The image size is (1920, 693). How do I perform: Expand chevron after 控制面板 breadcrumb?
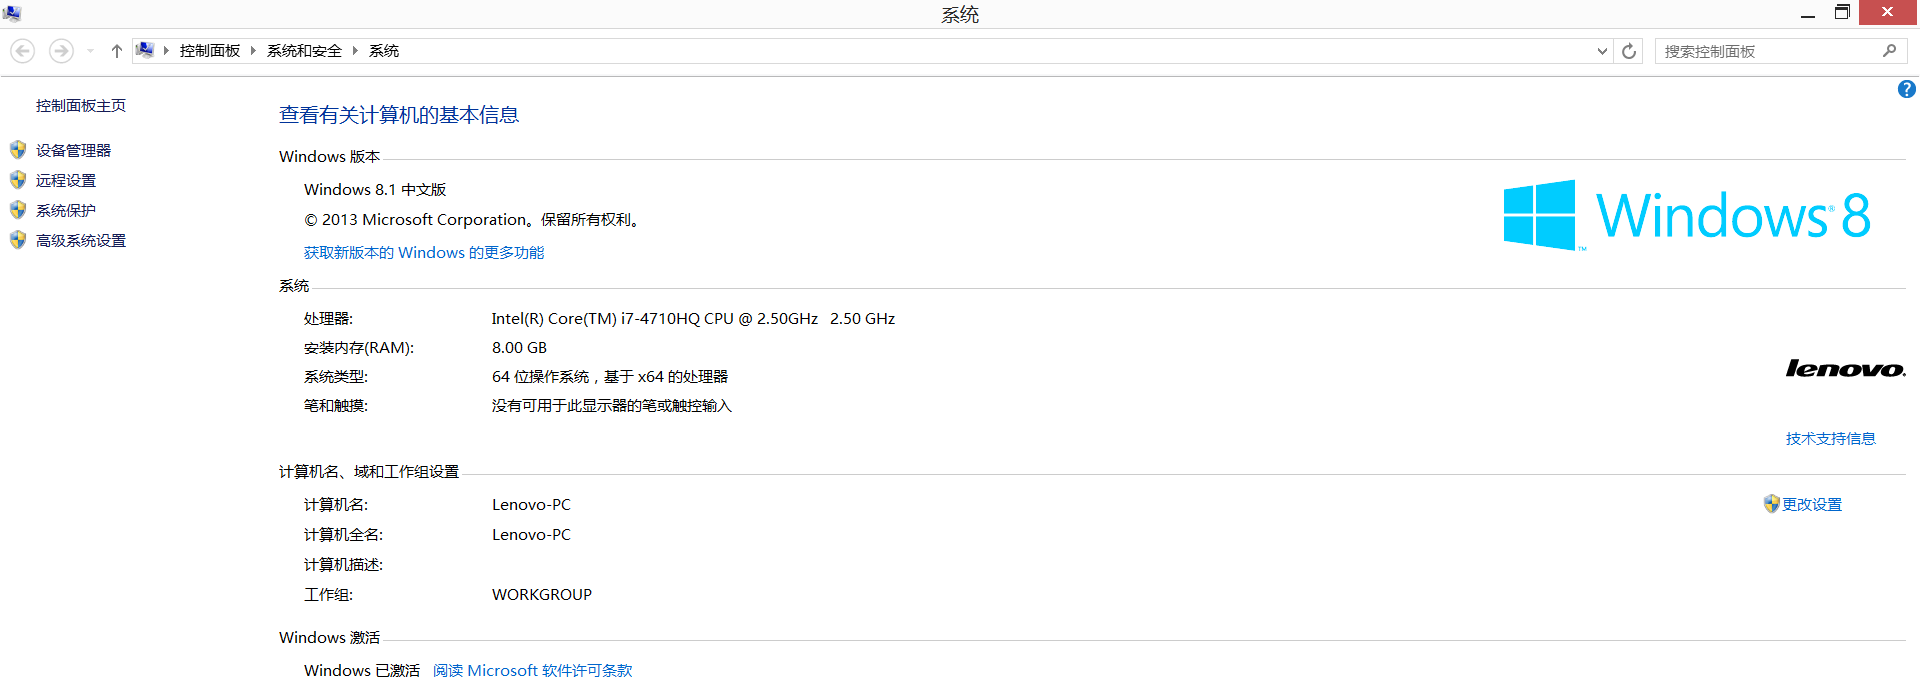click(x=253, y=51)
